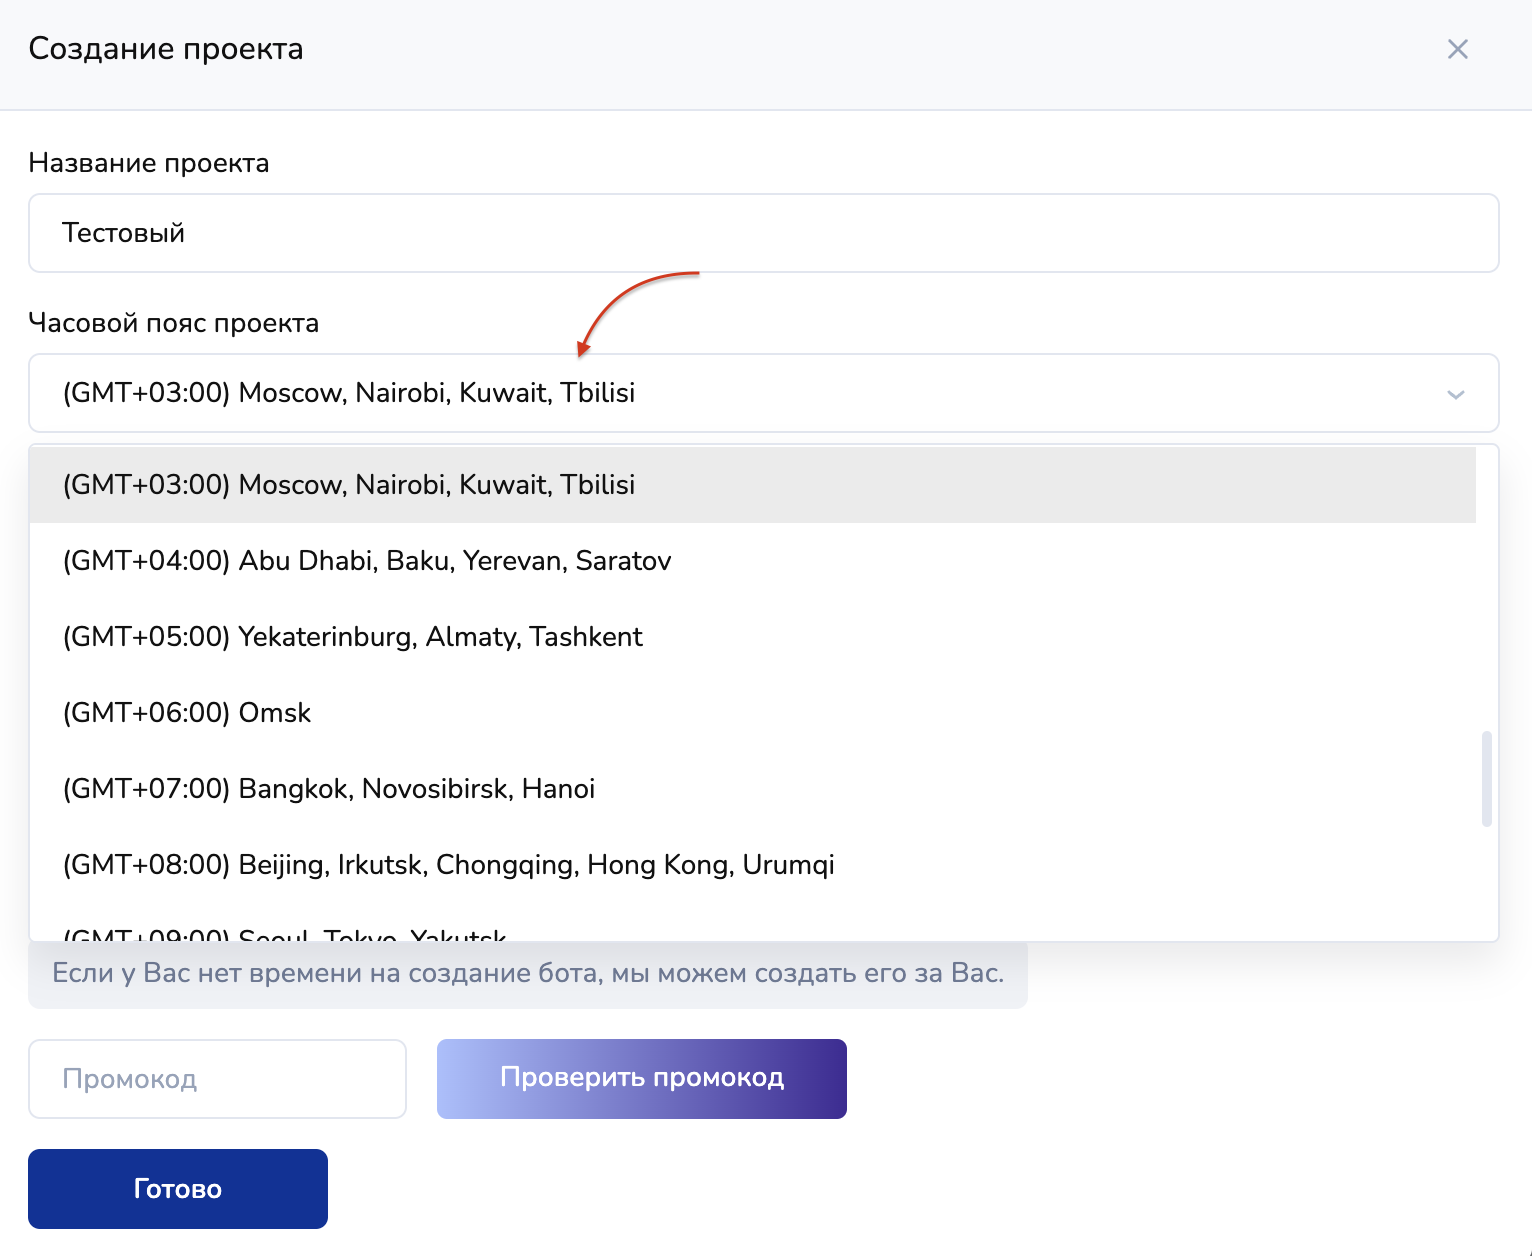Select the GMT+03:00 Moscow, Nairobi option
The image size is (1532, 1256).
pyautogui.click(x=349, y=485)
